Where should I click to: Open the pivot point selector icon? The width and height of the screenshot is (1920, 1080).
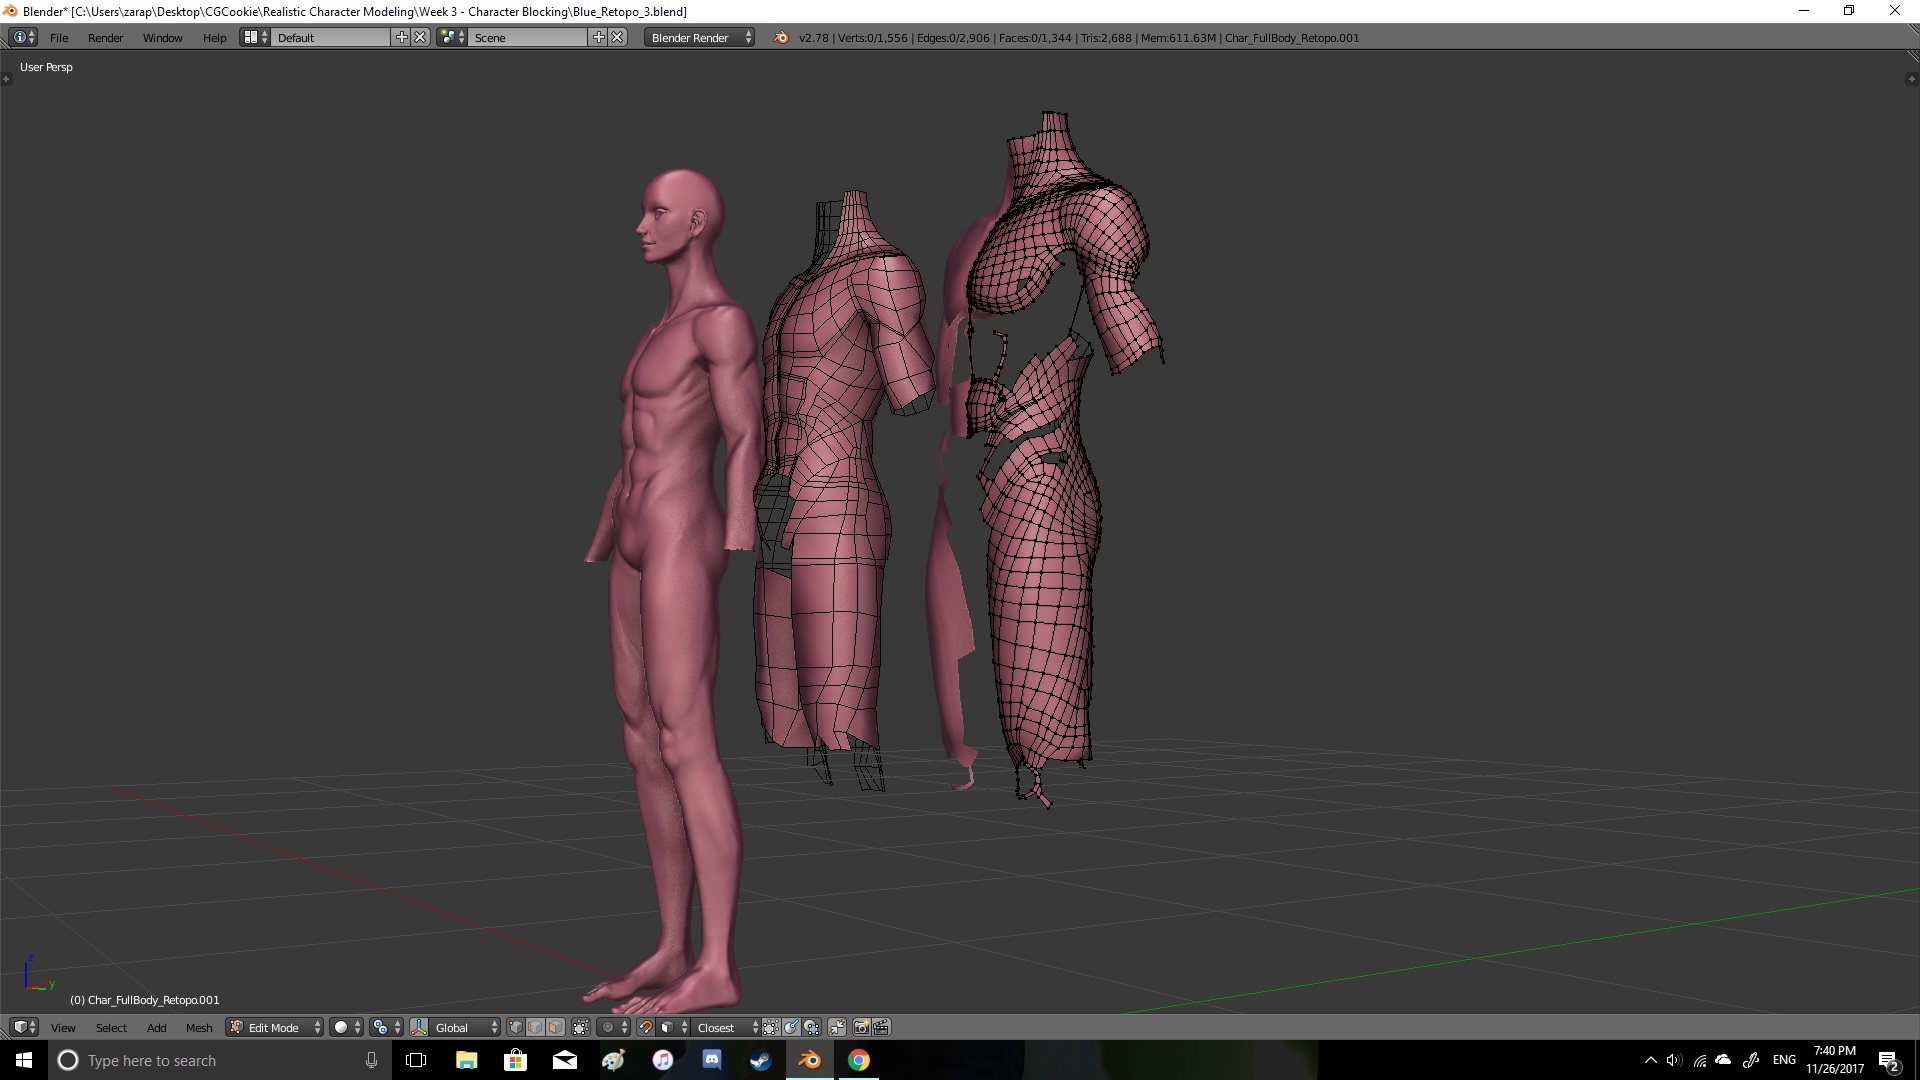click(384, 1027)
